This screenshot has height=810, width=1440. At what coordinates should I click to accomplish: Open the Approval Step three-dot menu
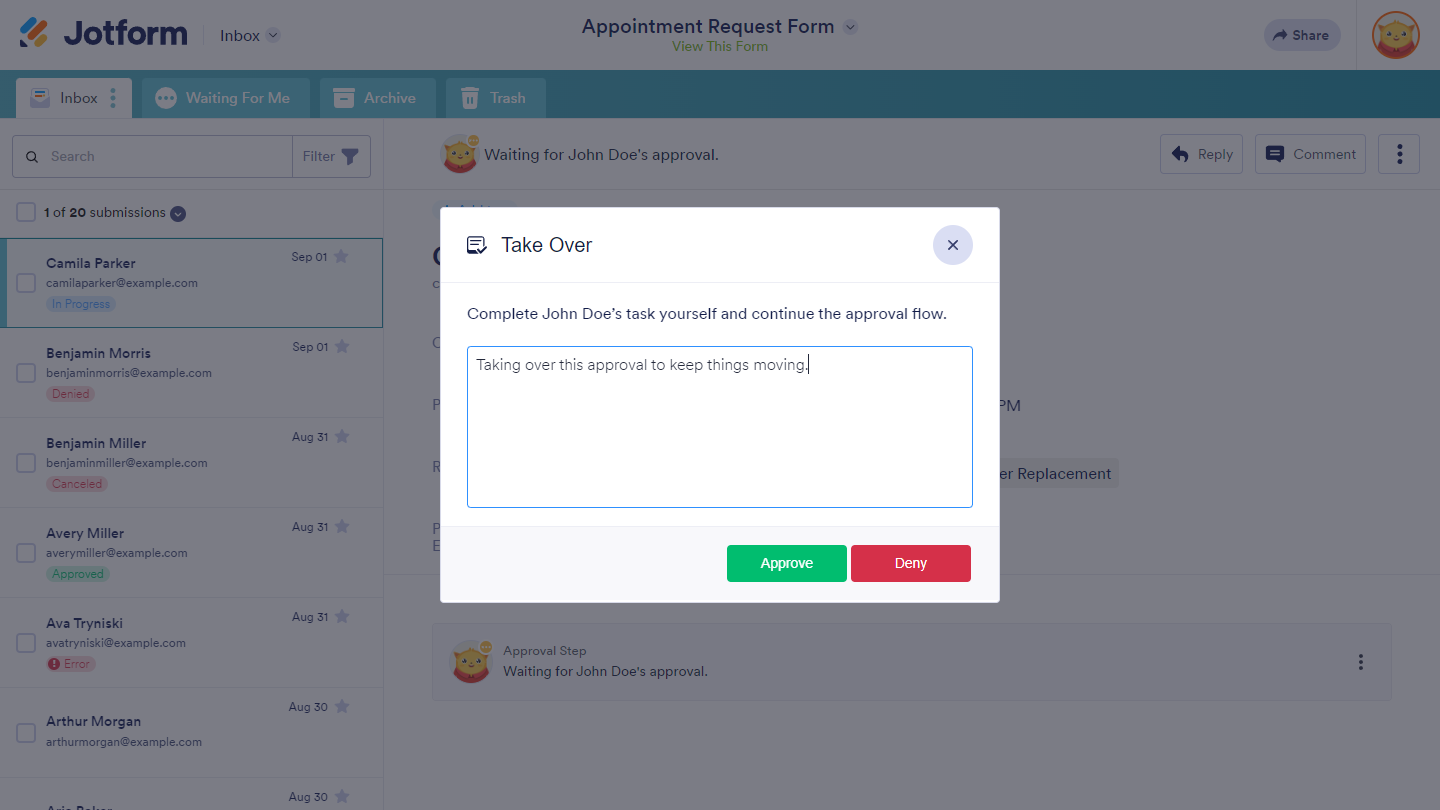tap(1360, 662)
